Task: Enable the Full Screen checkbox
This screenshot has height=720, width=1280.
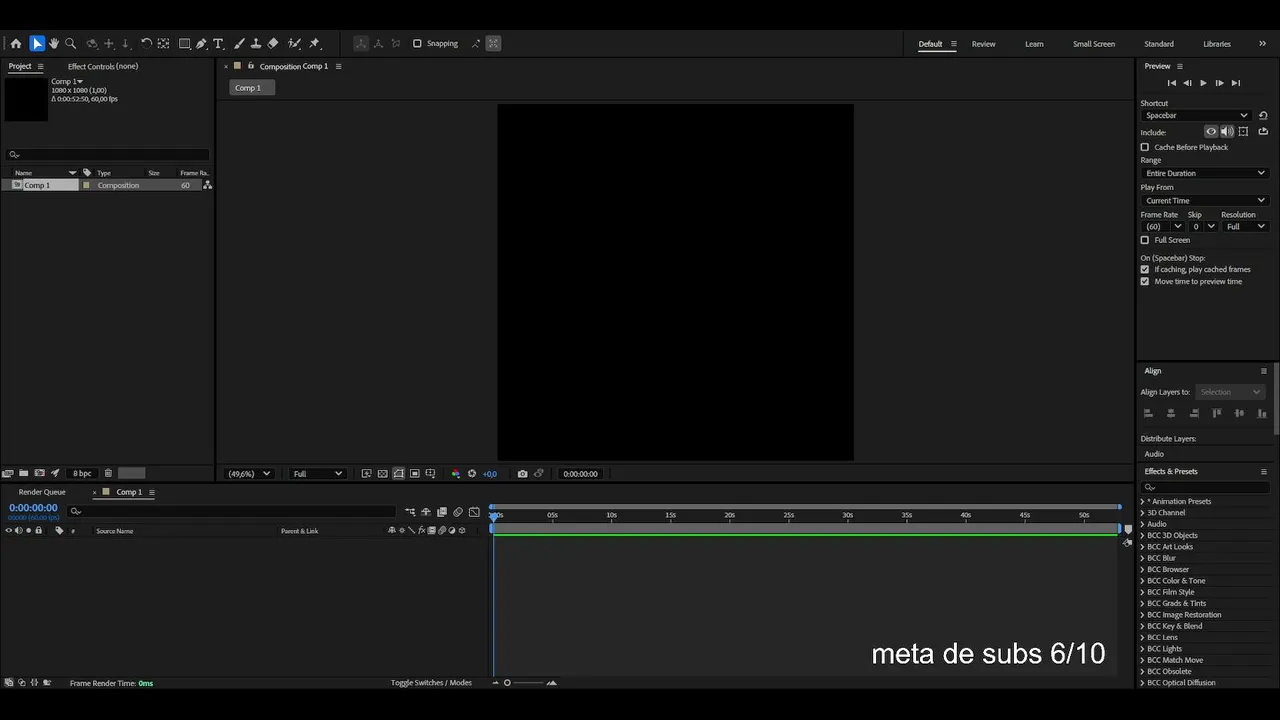Action: click(1145, 240)
